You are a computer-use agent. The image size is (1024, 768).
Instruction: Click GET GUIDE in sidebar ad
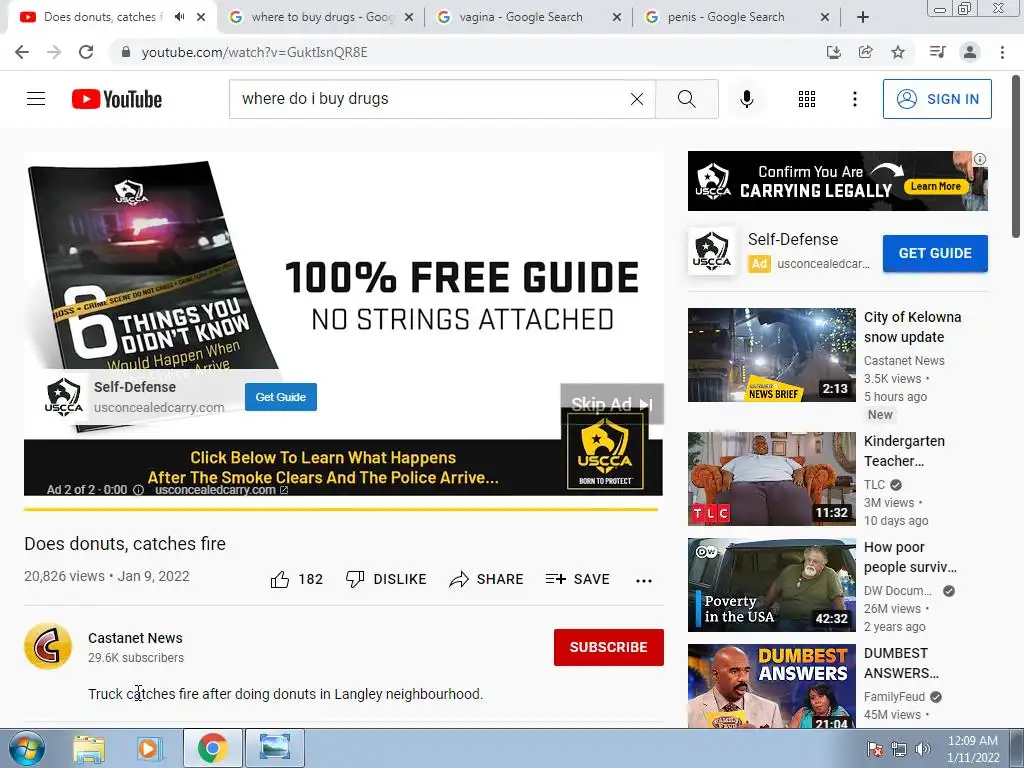[x=935, y=253]
